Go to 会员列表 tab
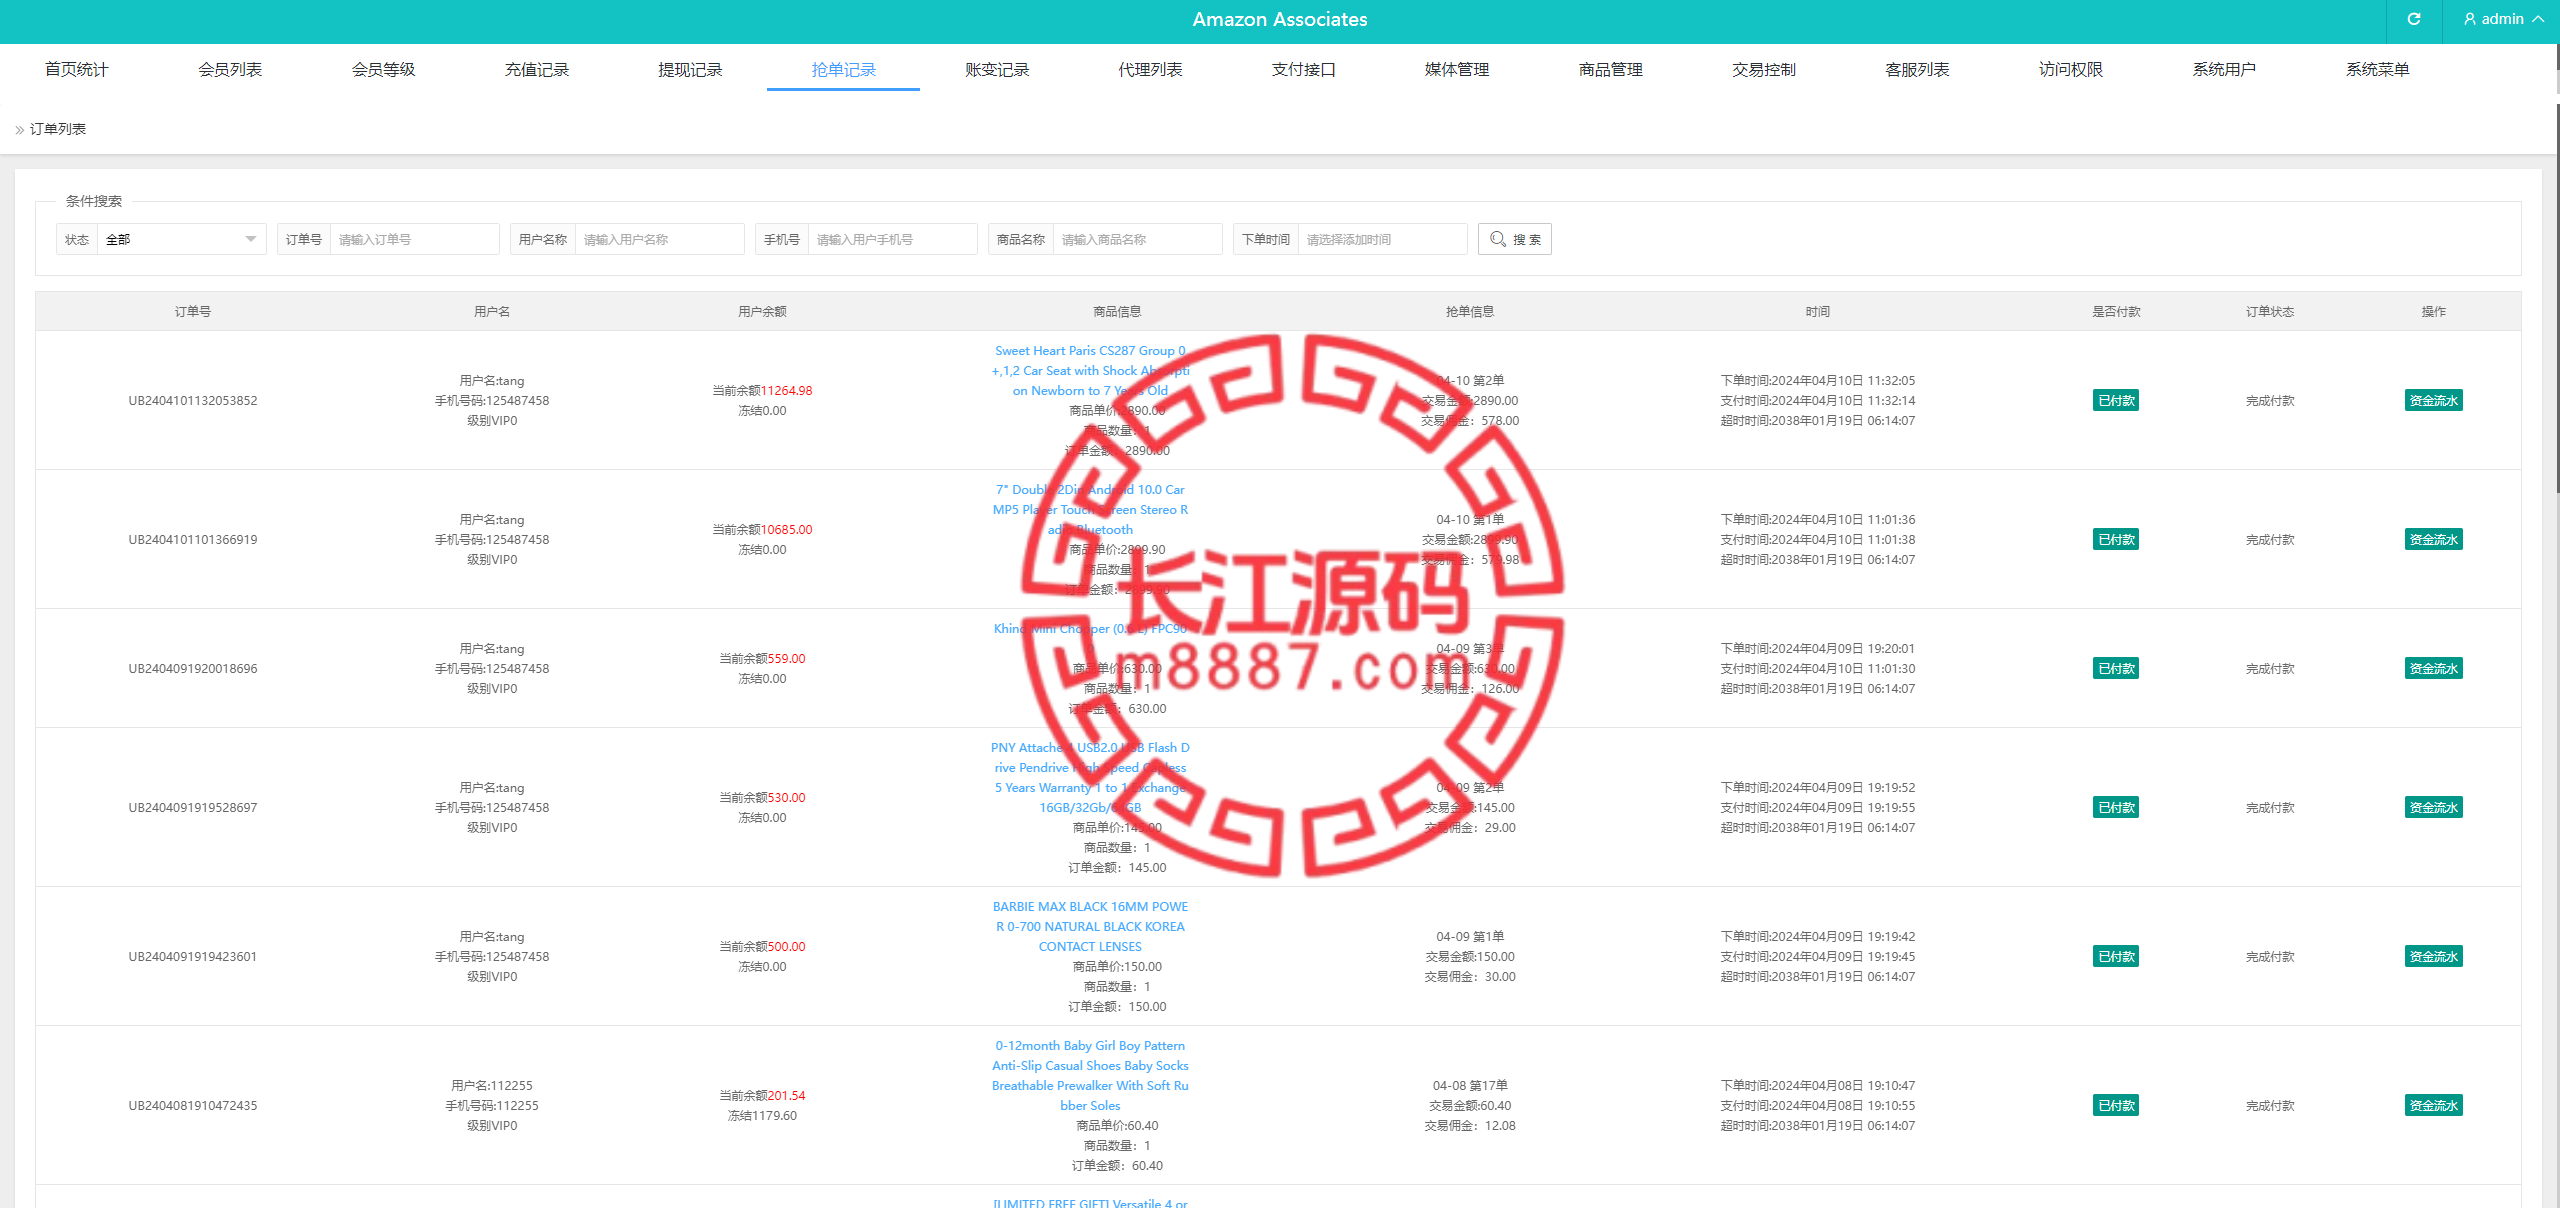2560x1208 pixels. 230,69
